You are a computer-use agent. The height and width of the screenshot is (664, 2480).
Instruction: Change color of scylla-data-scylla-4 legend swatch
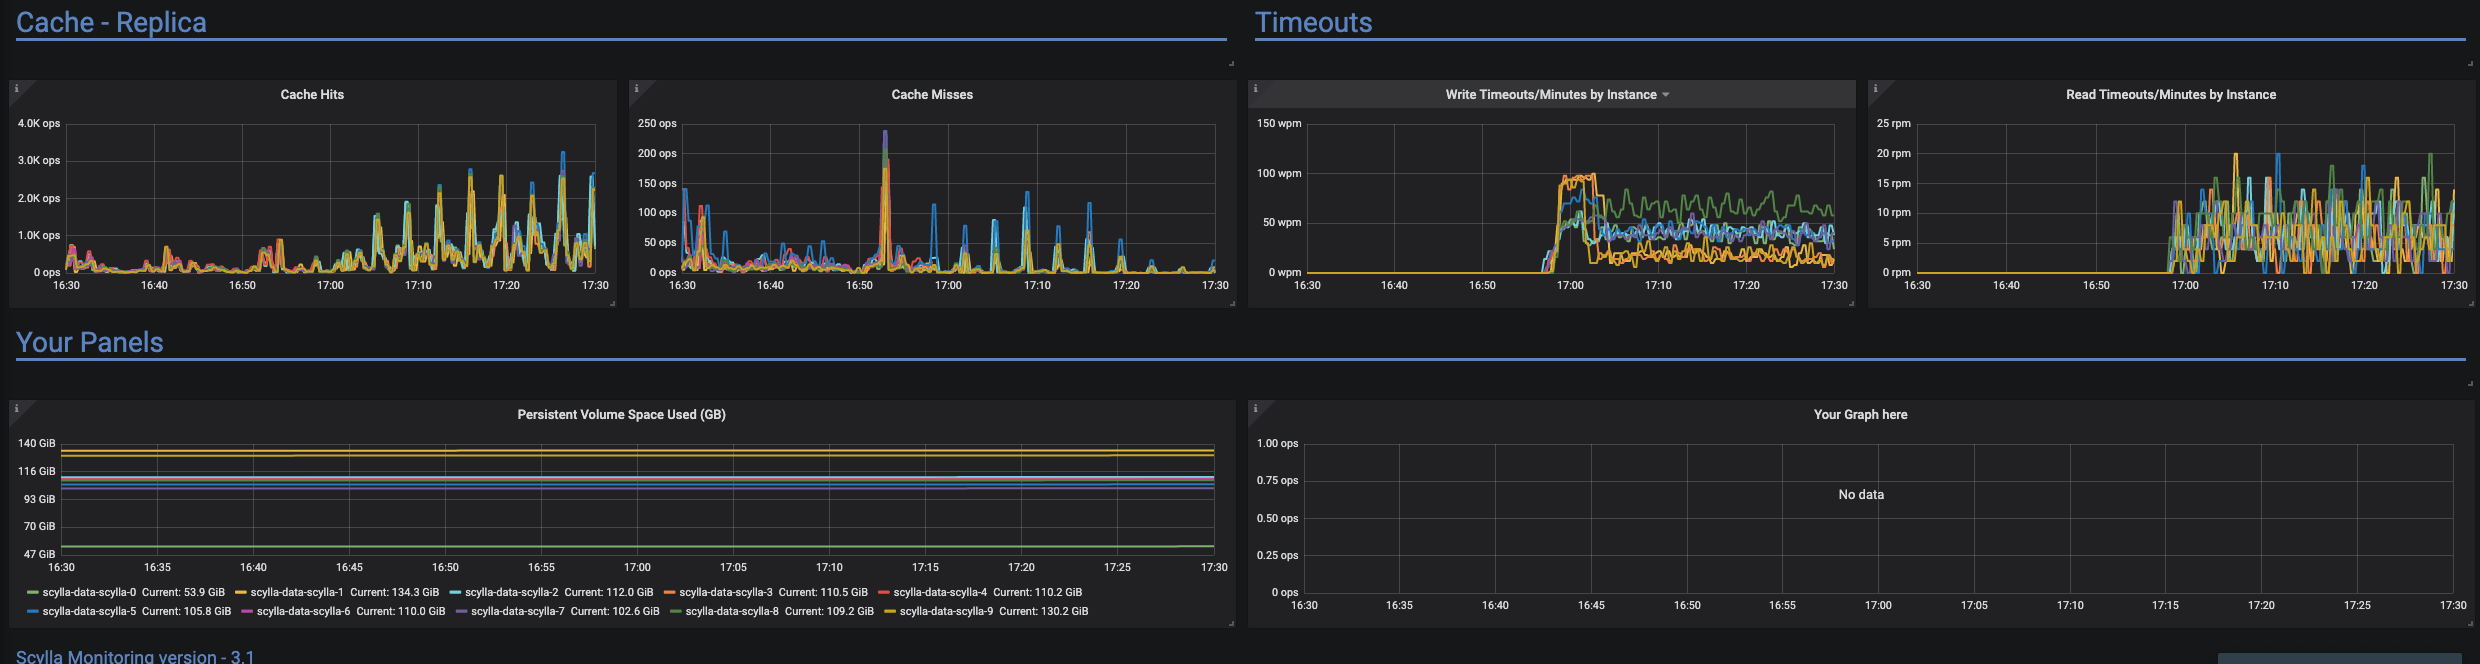(884, 592)
